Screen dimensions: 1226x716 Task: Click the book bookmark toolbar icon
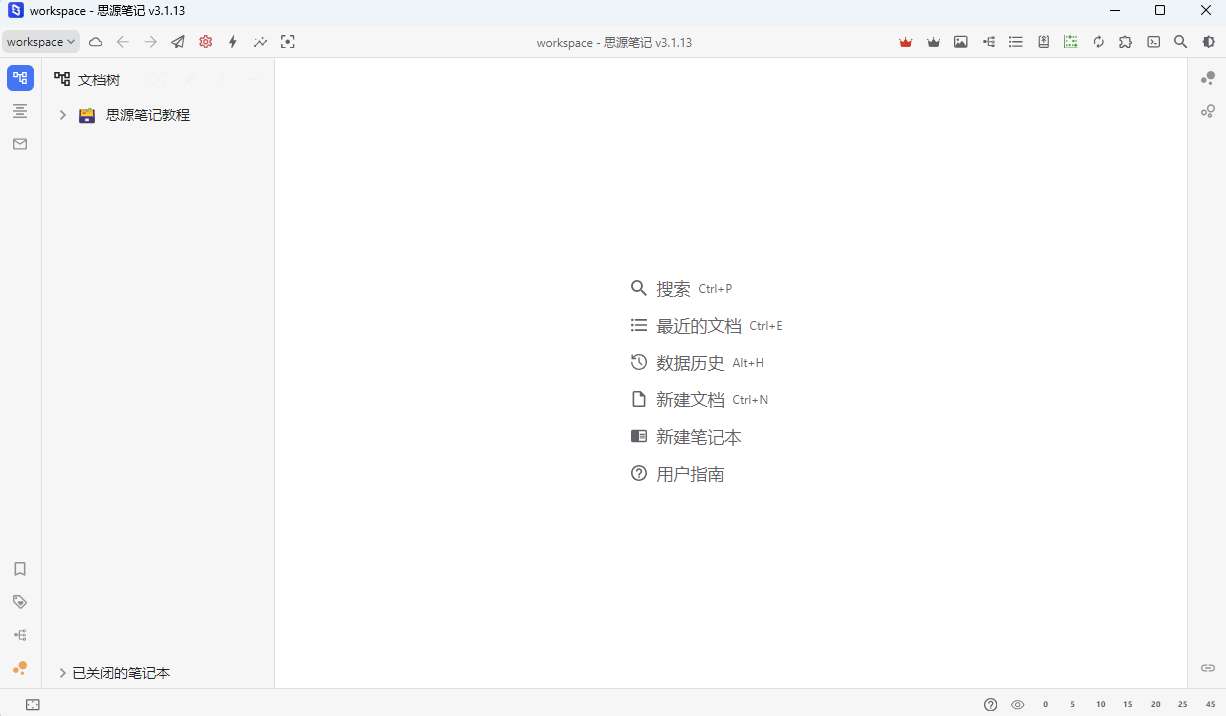(1043, 42)
